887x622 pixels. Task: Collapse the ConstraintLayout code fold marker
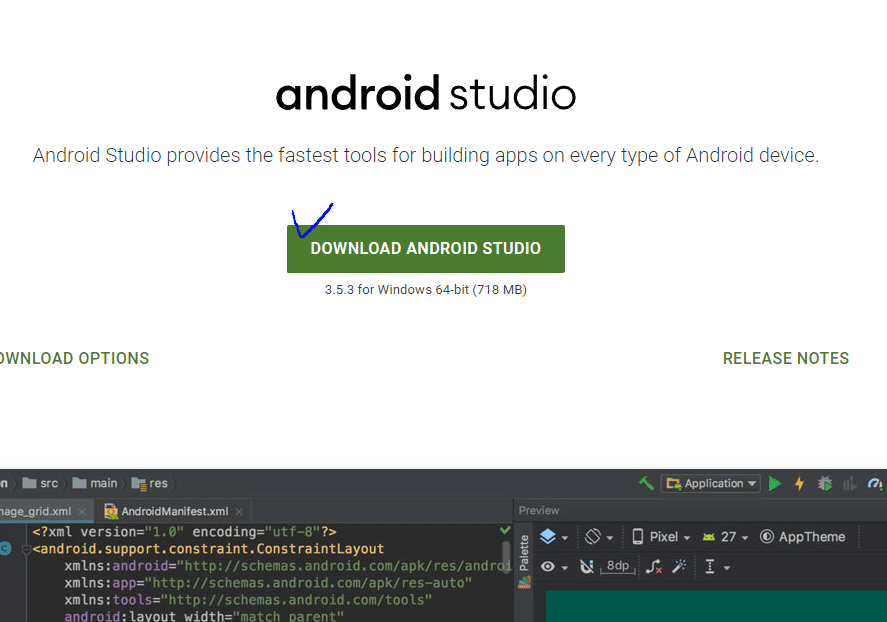click(x=26, y=549)
